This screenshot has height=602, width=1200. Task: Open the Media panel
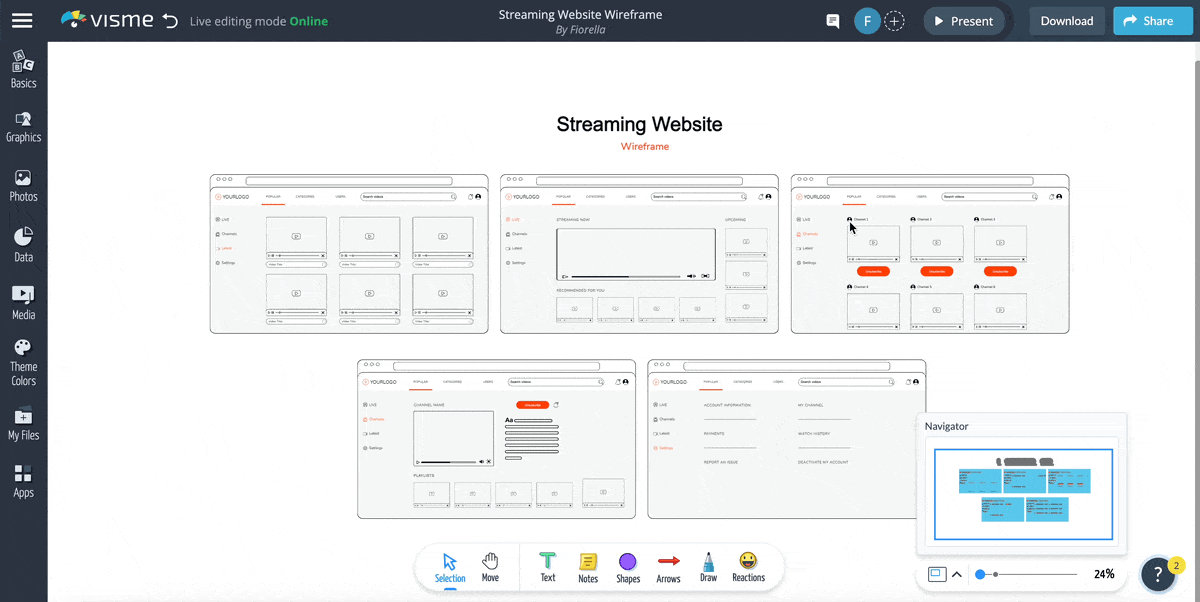pyautogui.click(x=23, y=301)
